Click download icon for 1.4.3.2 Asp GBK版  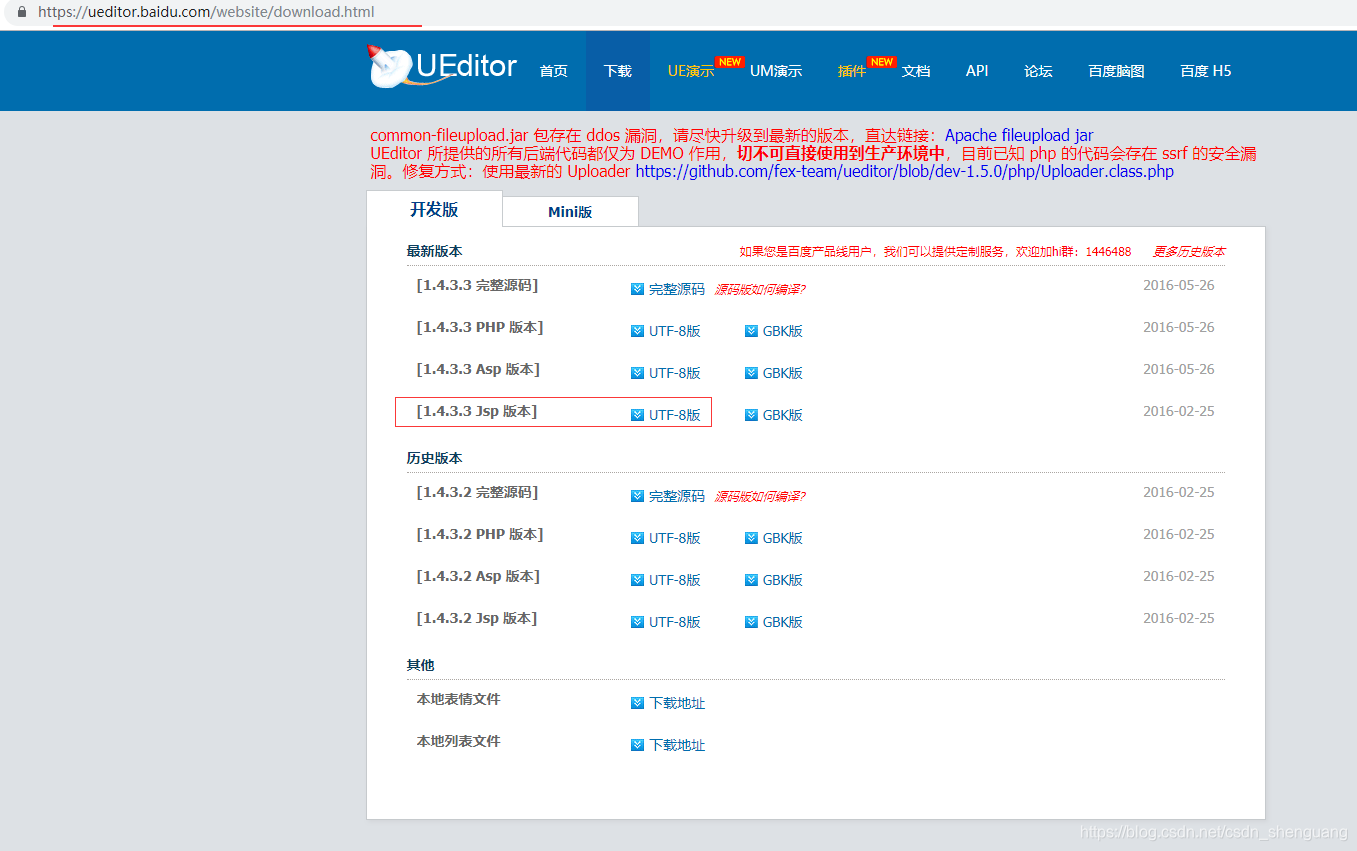point(751,580)
